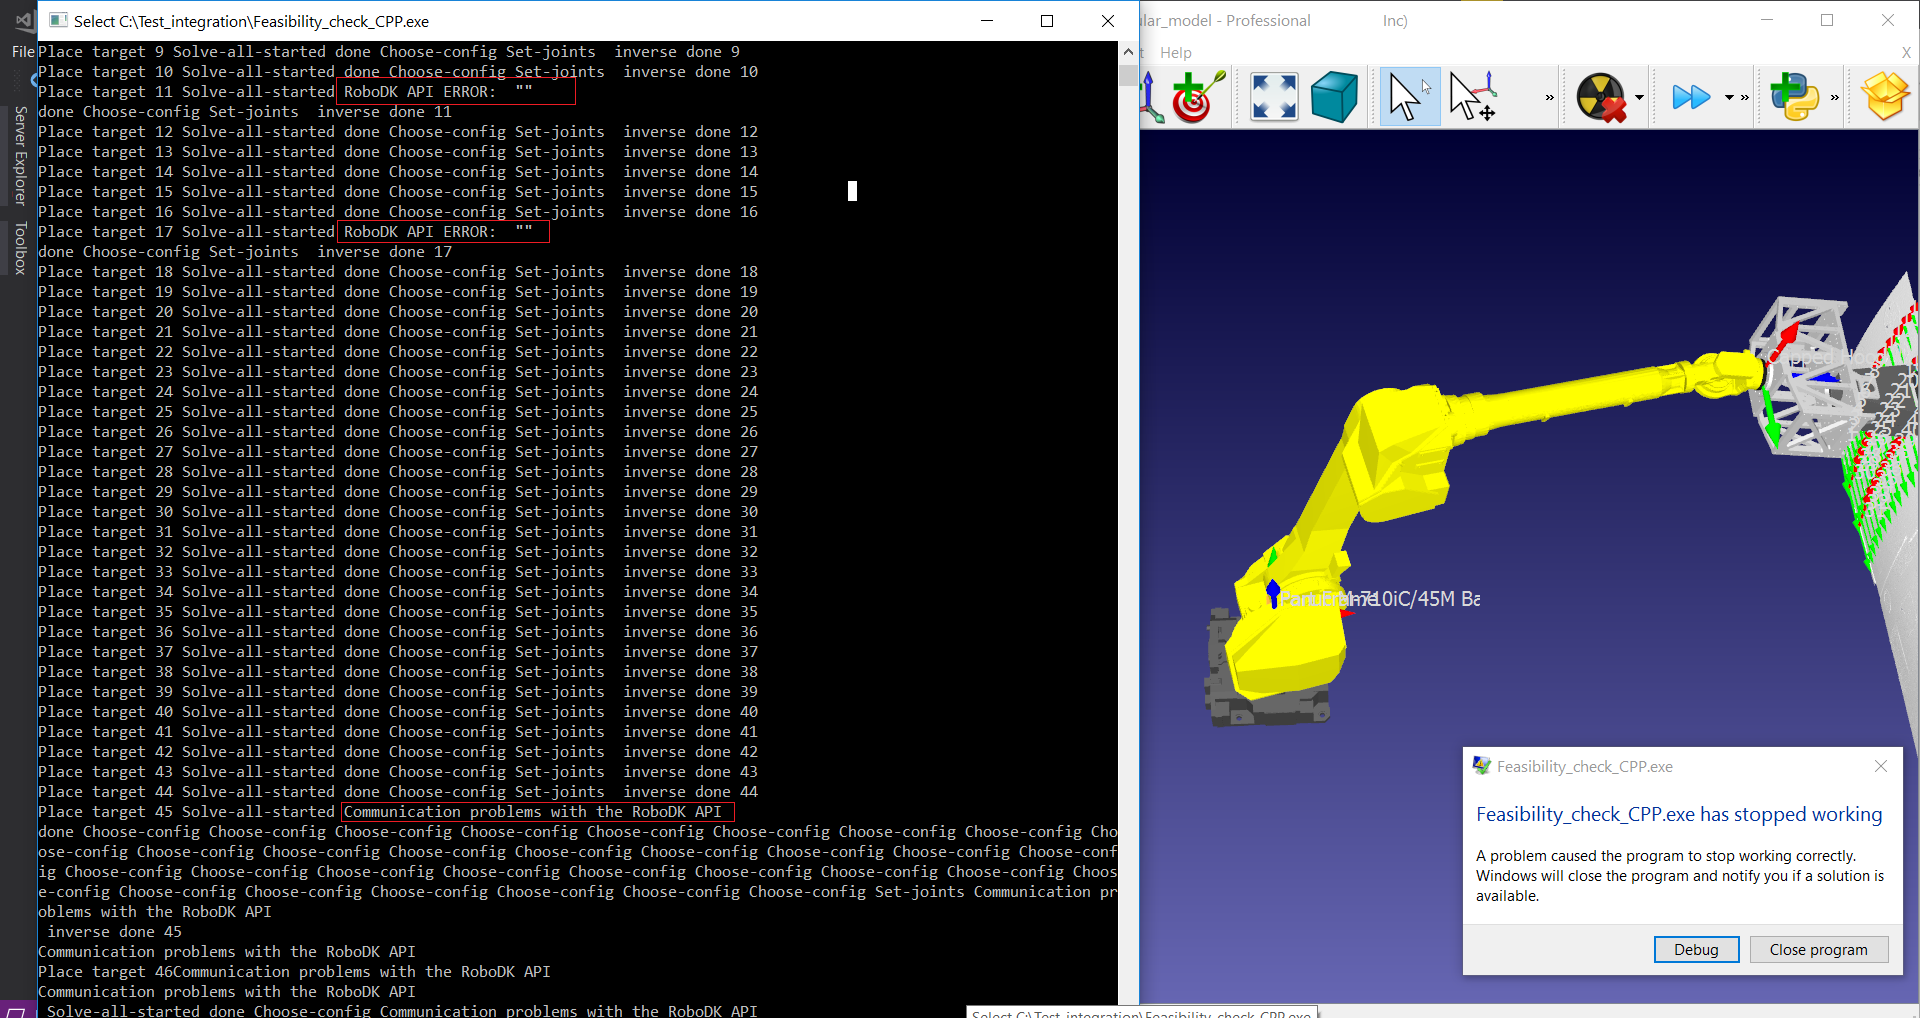The width and height of the screenshot is (1924, 1018).
Task: Open the File menu in Visual Studio
Action: point(23,52)
